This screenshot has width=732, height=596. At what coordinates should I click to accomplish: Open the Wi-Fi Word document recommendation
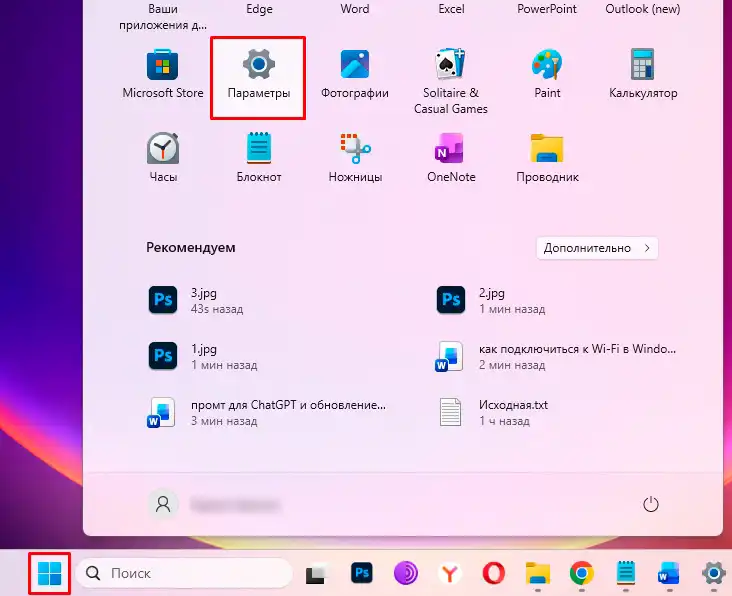pyautogui.click(x=556, y=356)
